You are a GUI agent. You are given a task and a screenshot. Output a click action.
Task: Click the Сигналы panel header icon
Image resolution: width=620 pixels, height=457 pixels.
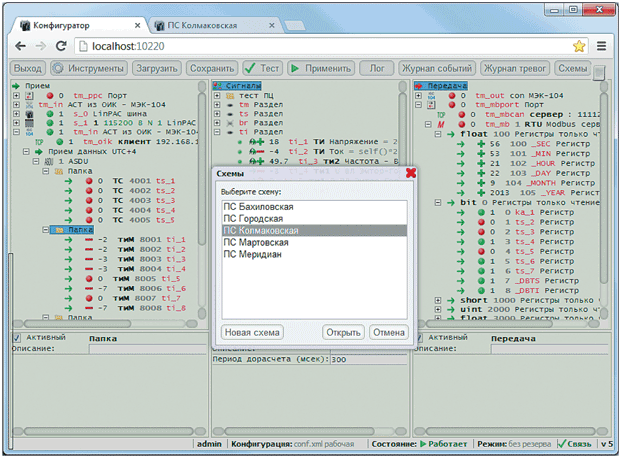coord(217,85)
